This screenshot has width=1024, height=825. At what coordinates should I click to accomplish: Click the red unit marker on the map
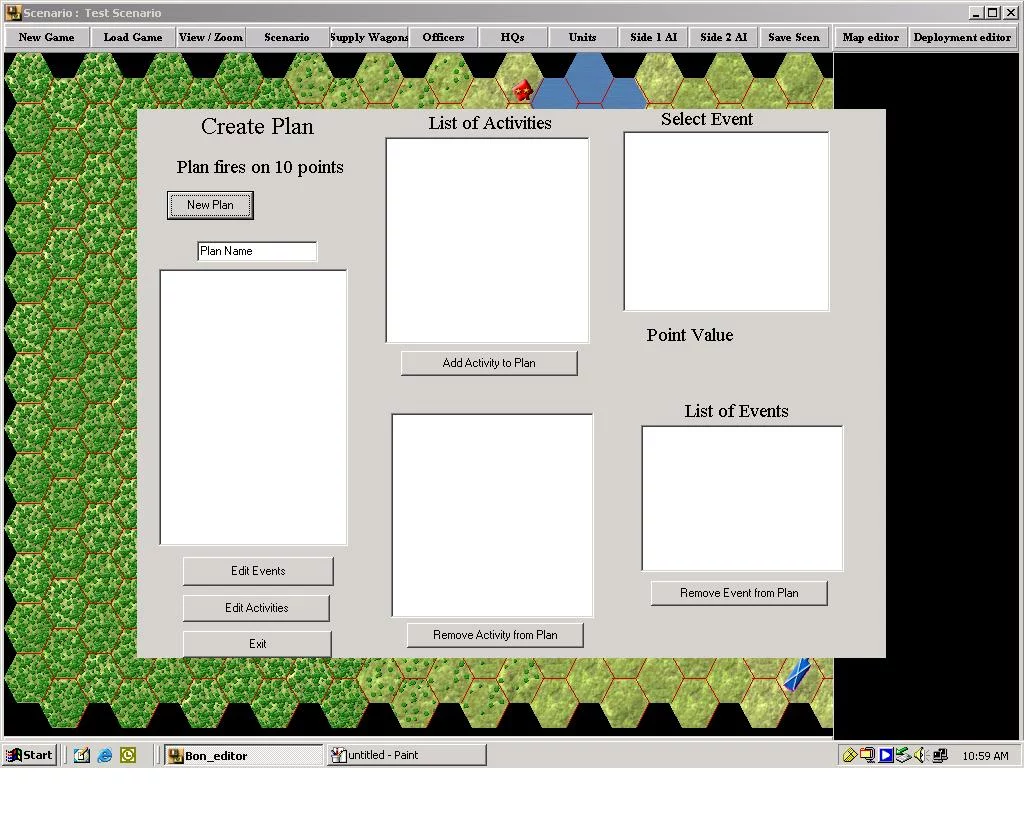(x=522, y=90)
